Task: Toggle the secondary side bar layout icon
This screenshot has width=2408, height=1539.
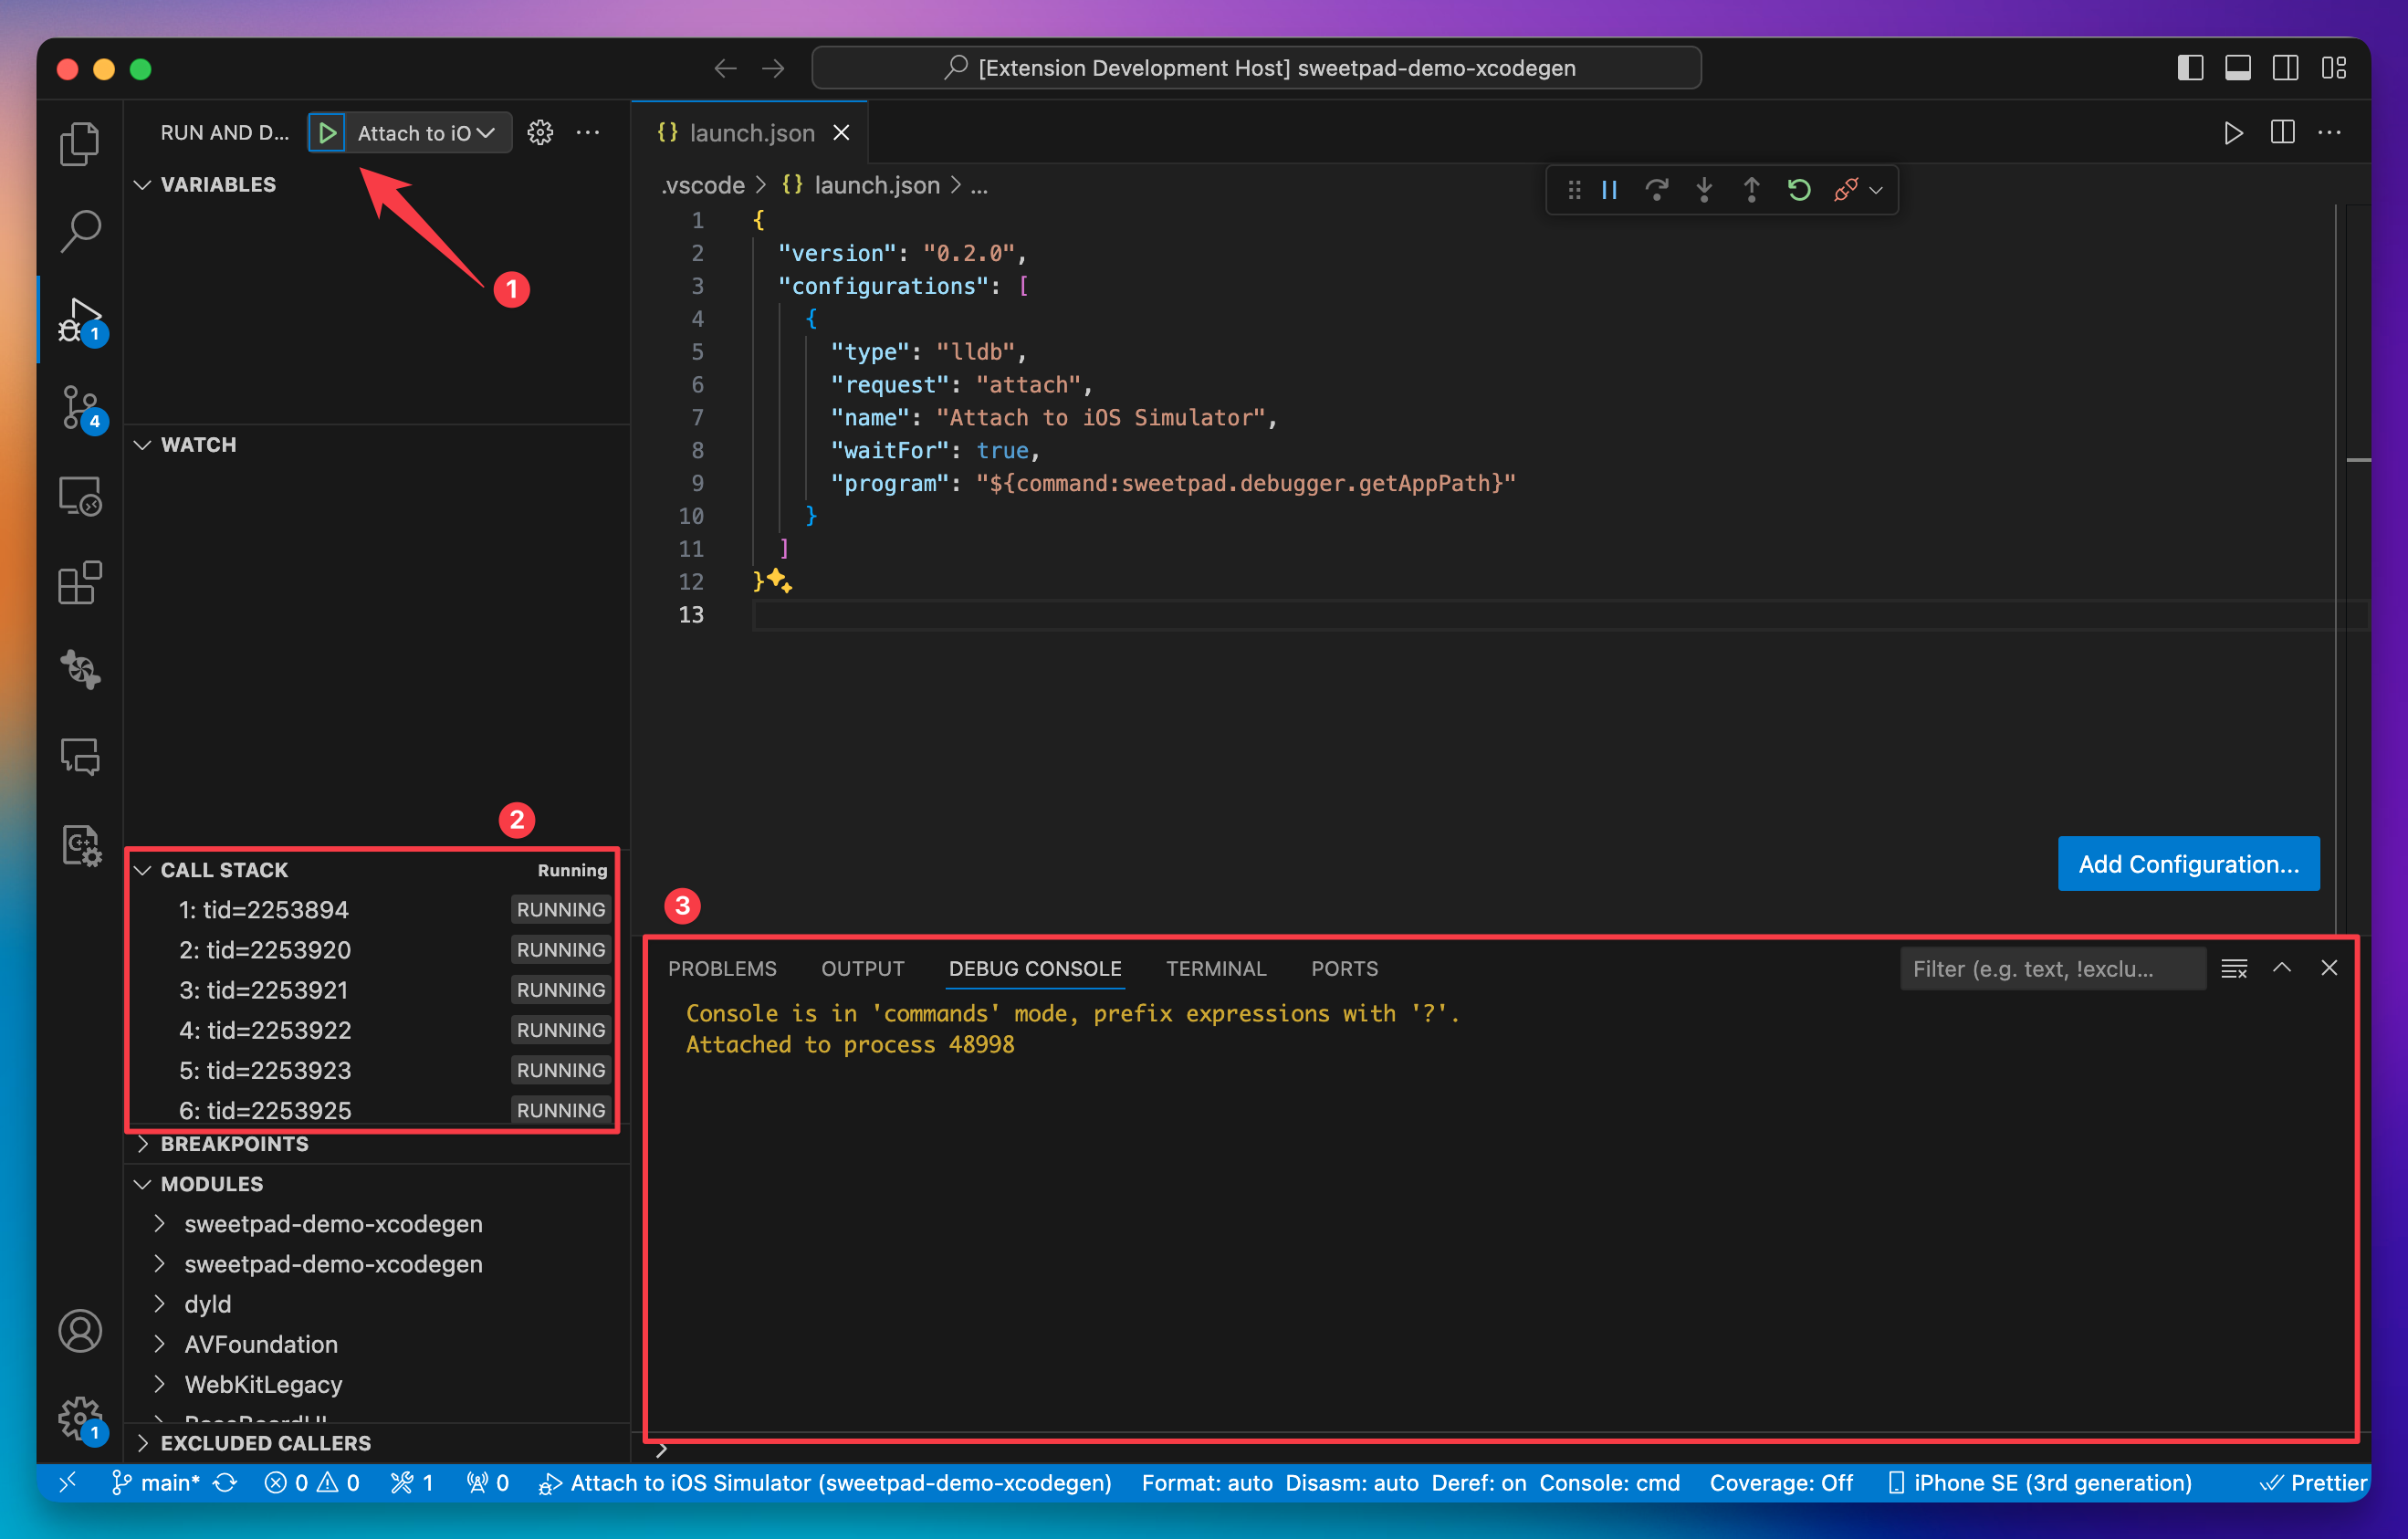Action: pyautogui.click(x=2285, y=68)
